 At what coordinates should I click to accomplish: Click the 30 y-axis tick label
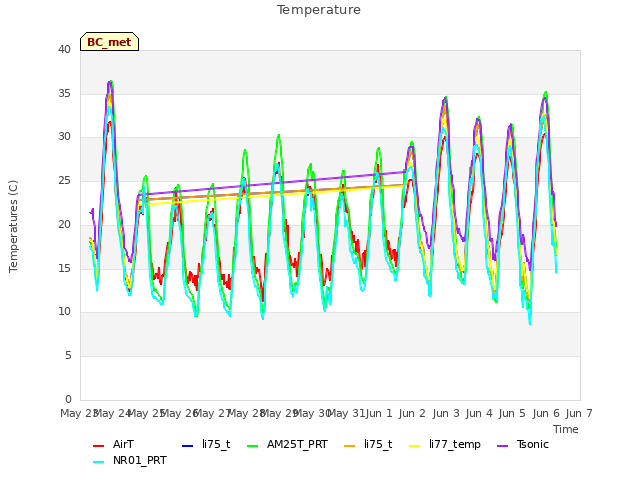64,137
